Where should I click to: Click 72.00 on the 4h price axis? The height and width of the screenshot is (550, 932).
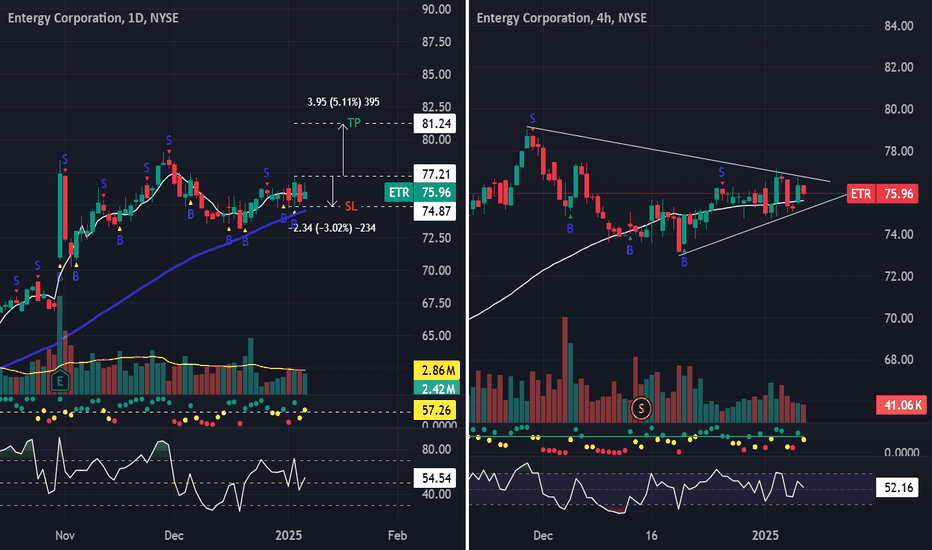[x=899, y=276]
